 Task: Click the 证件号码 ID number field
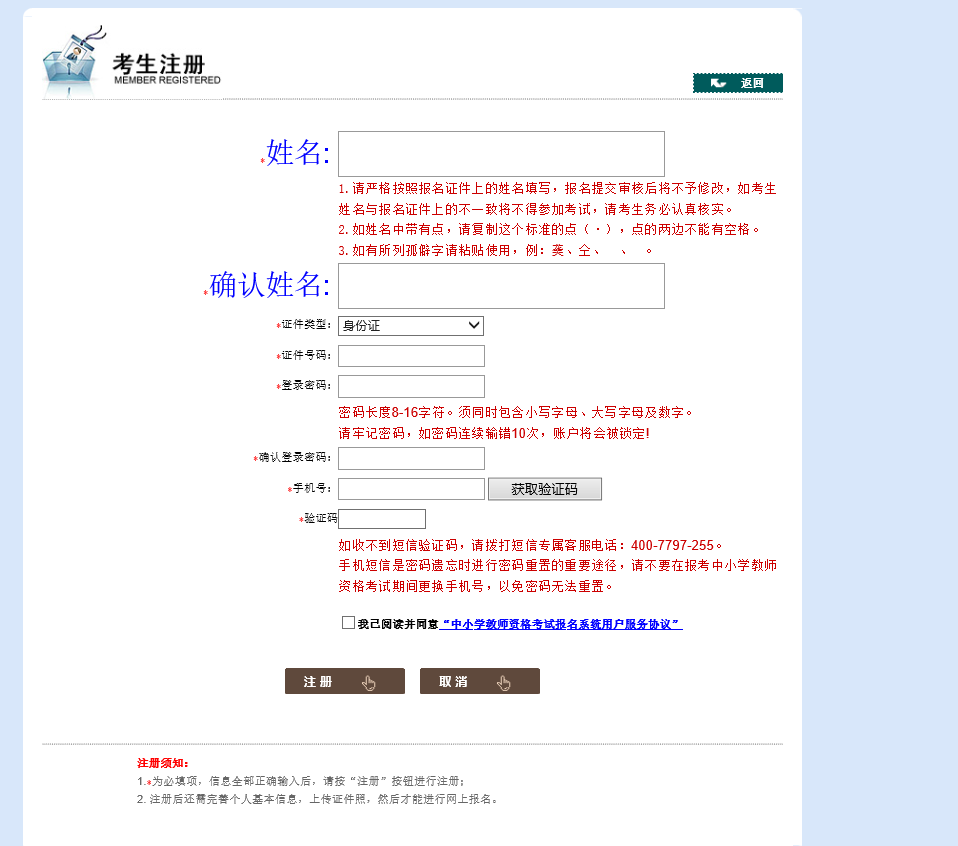[x=411, y=356]
